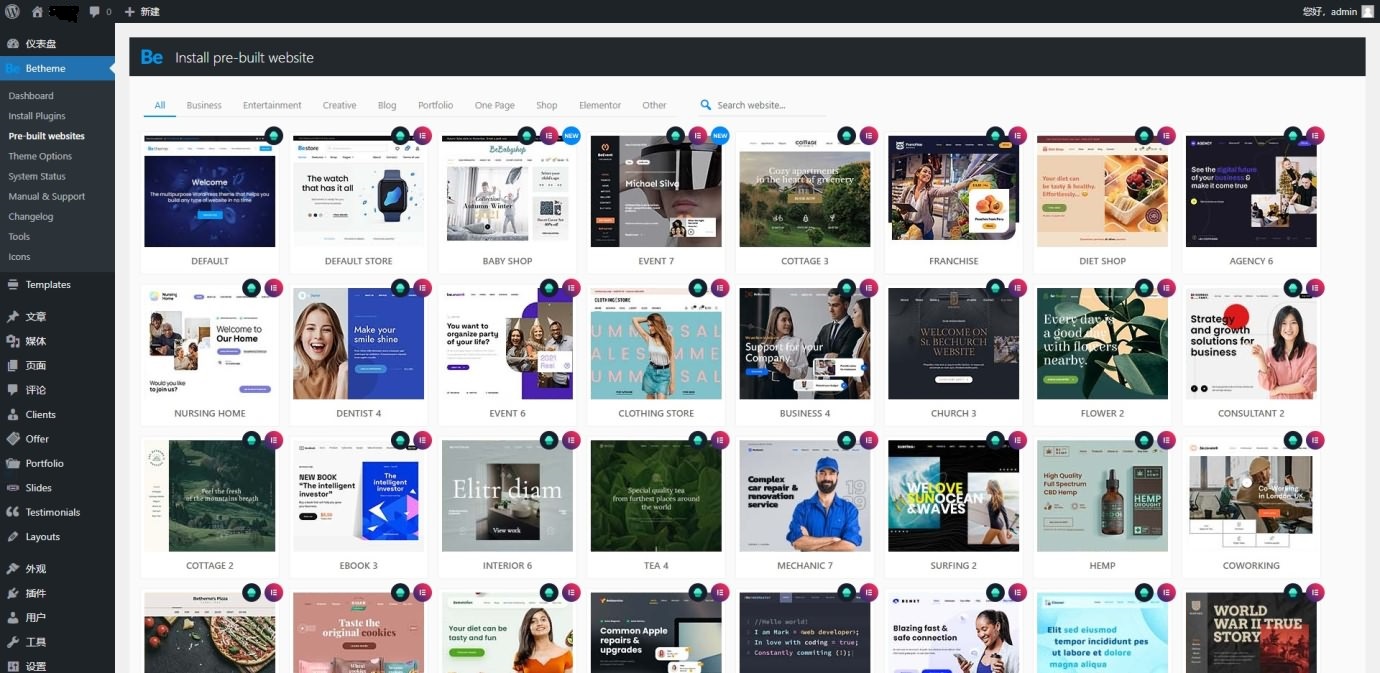The height and width of the screenshot is (673, 1380).
Task: Click the Be logo in the page header
Action: point(152,57)
